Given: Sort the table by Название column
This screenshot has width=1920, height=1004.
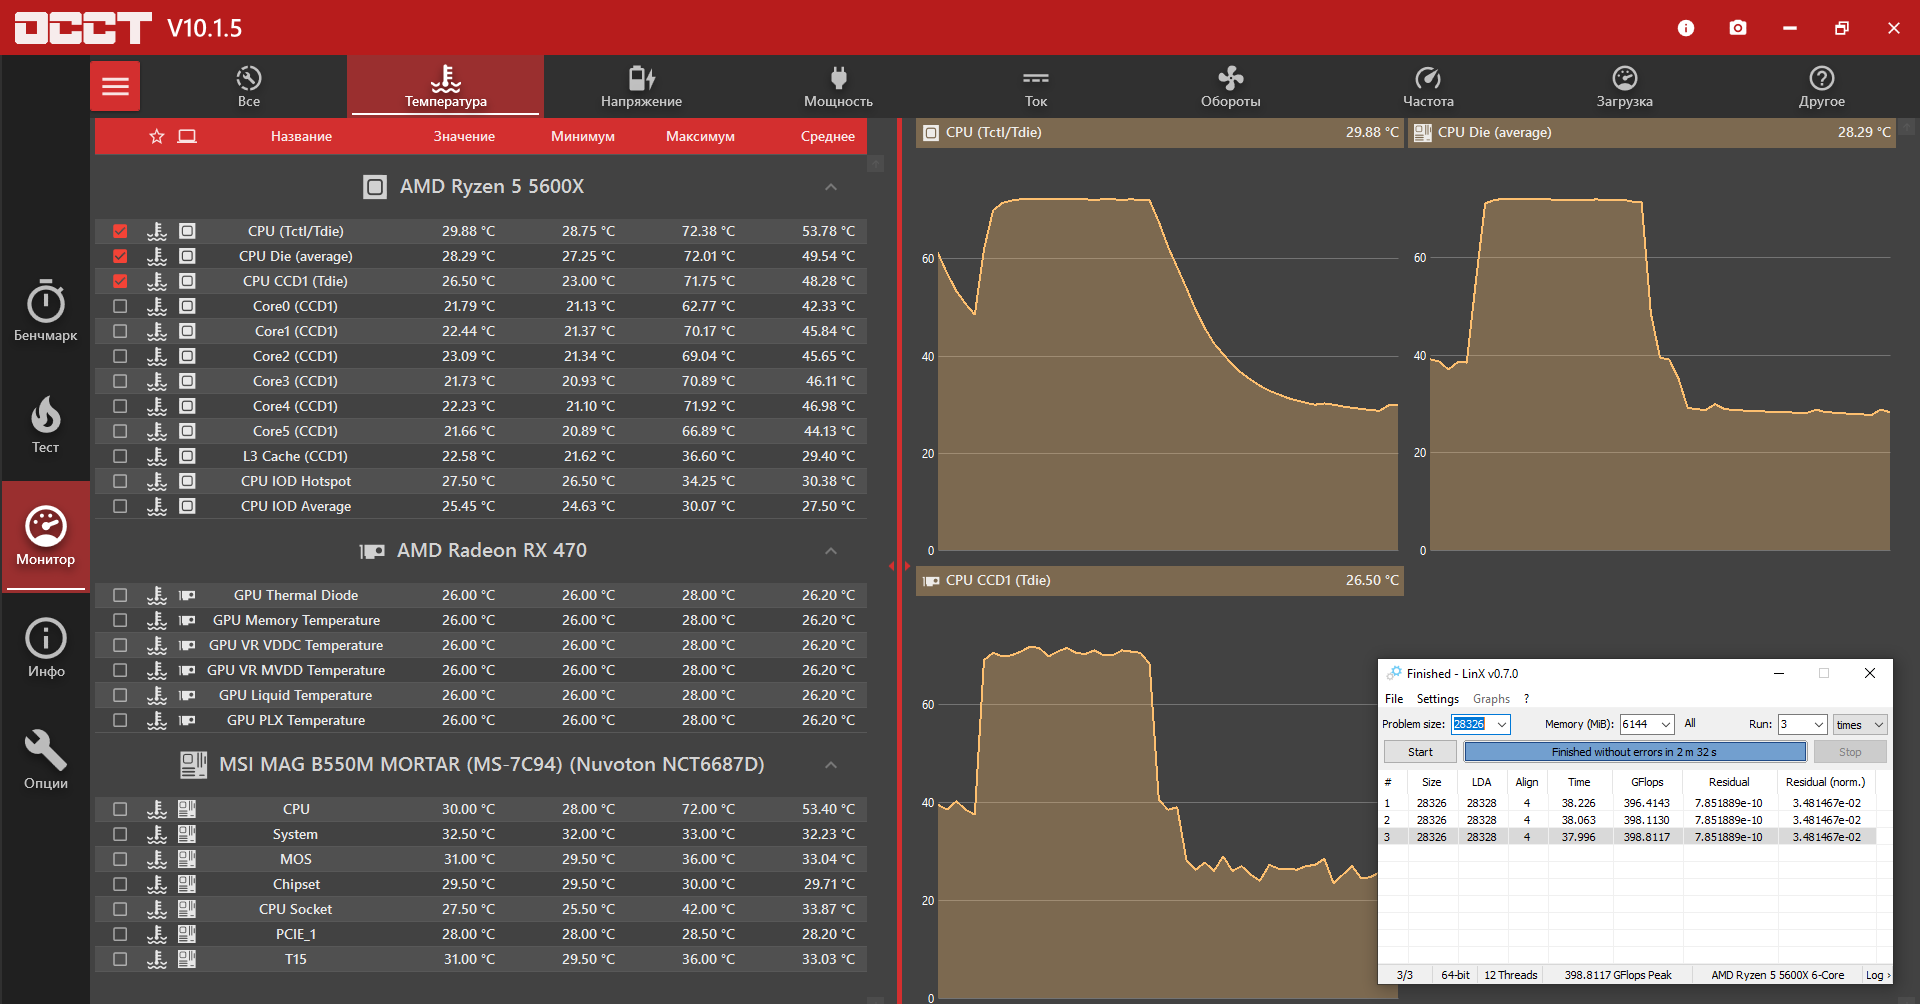Looking at the screenshot, I should click(x=301, y=136).
